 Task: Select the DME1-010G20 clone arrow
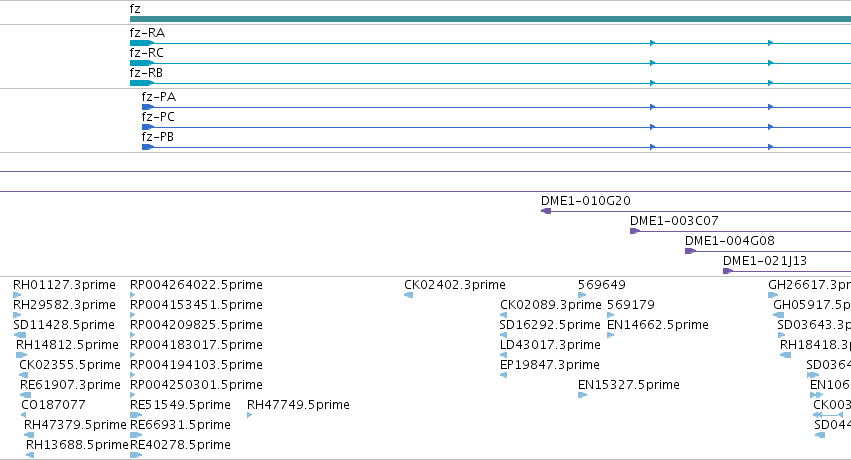click(x=546, y=211)
